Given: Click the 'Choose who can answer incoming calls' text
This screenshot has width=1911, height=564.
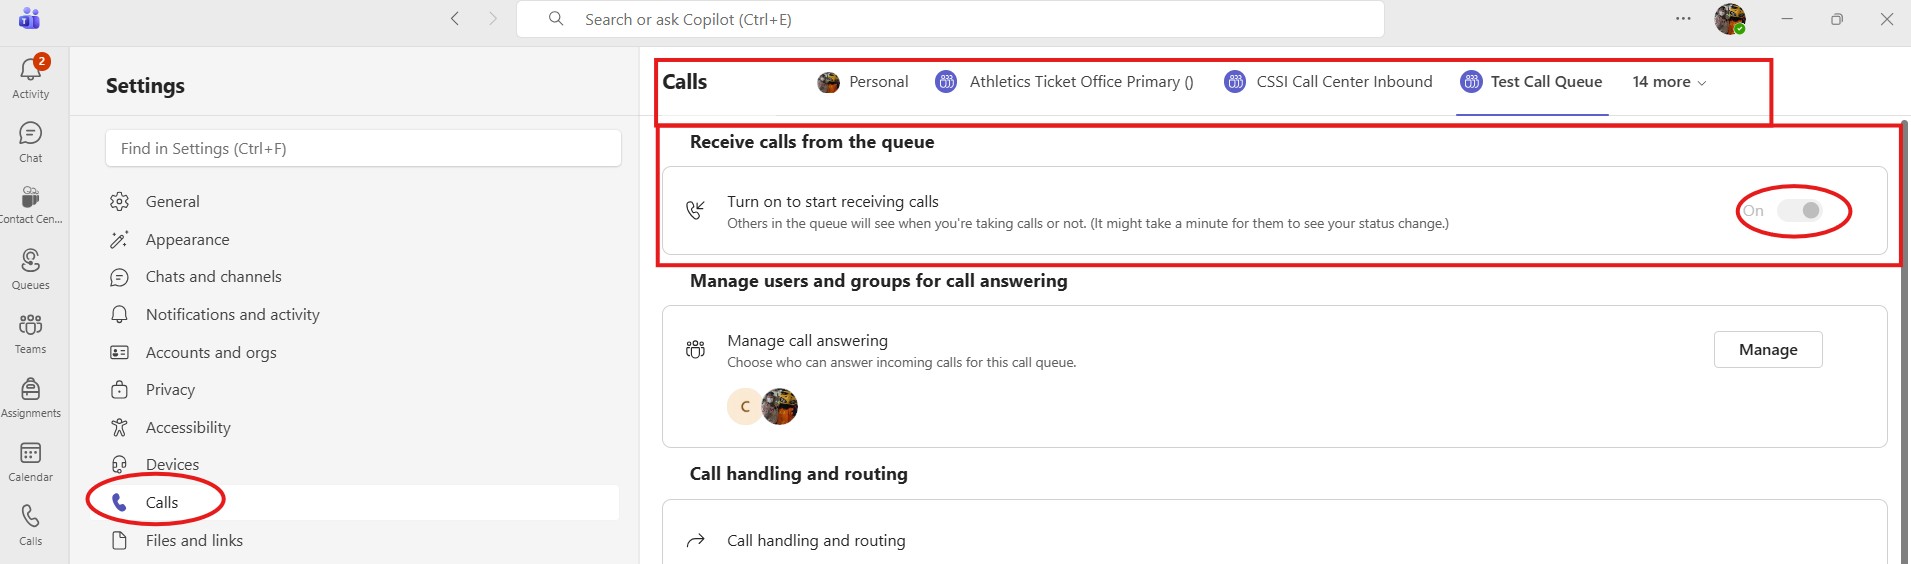Looking at the screenshot, I should point(902,362).
